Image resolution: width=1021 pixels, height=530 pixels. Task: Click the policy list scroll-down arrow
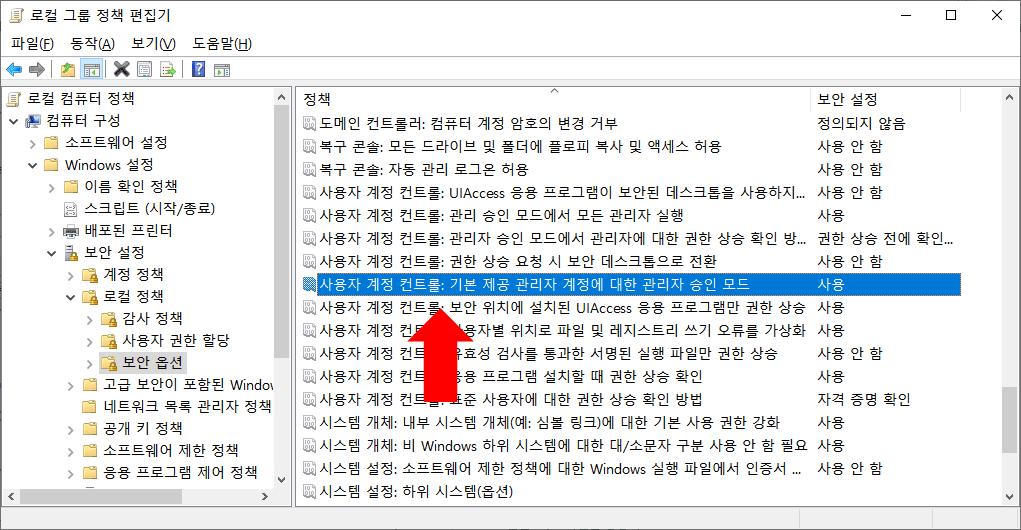[1009, 496]
